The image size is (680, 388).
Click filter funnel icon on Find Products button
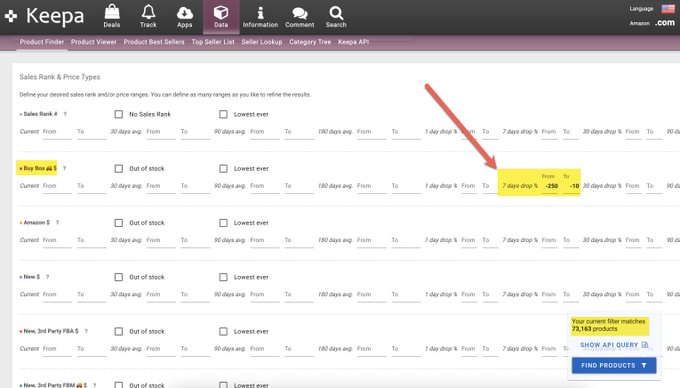[644, 365]
